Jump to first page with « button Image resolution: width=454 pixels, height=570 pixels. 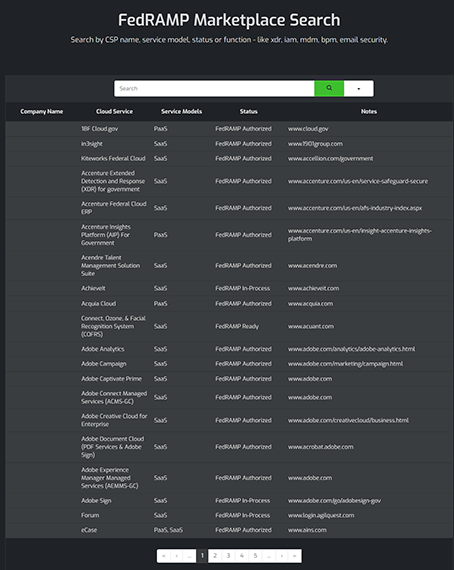(164, 555)
